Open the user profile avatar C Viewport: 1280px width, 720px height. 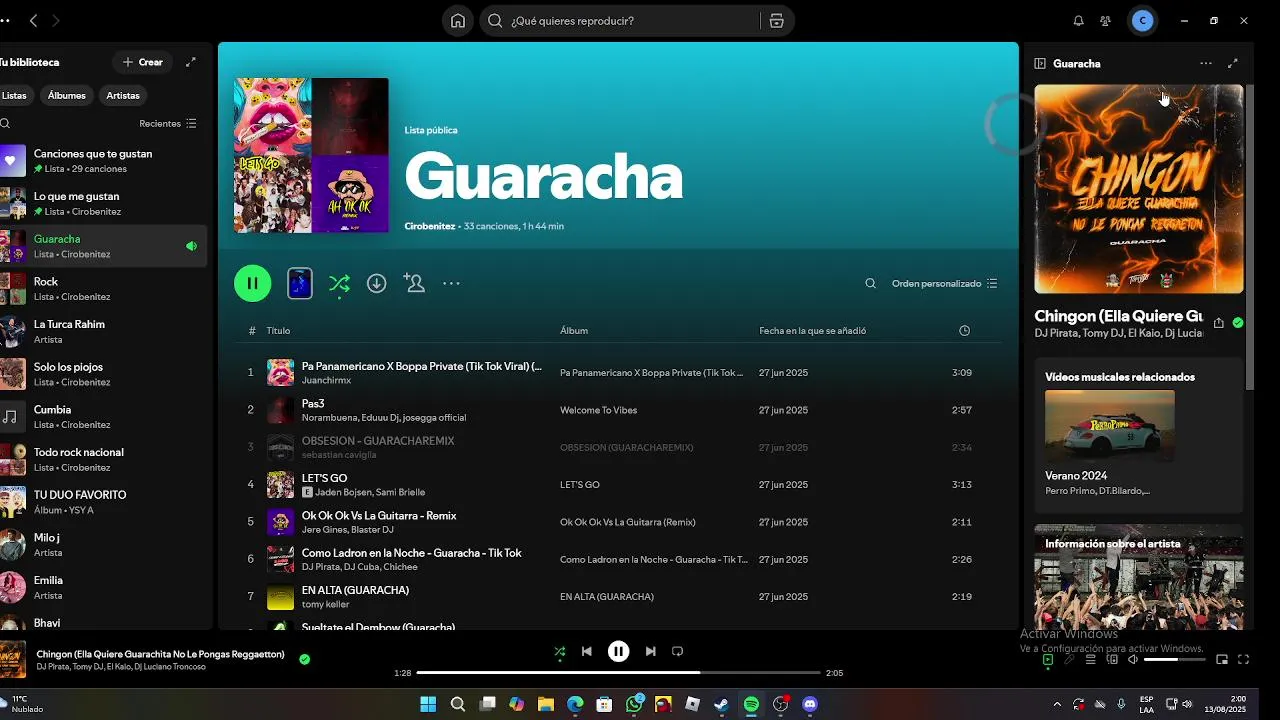coord(1143,21)
